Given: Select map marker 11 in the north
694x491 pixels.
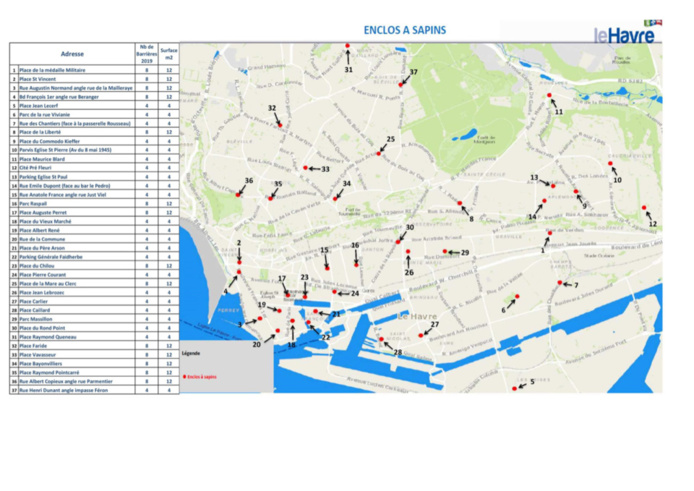Looking at the screenshot, I should [549, 97].
